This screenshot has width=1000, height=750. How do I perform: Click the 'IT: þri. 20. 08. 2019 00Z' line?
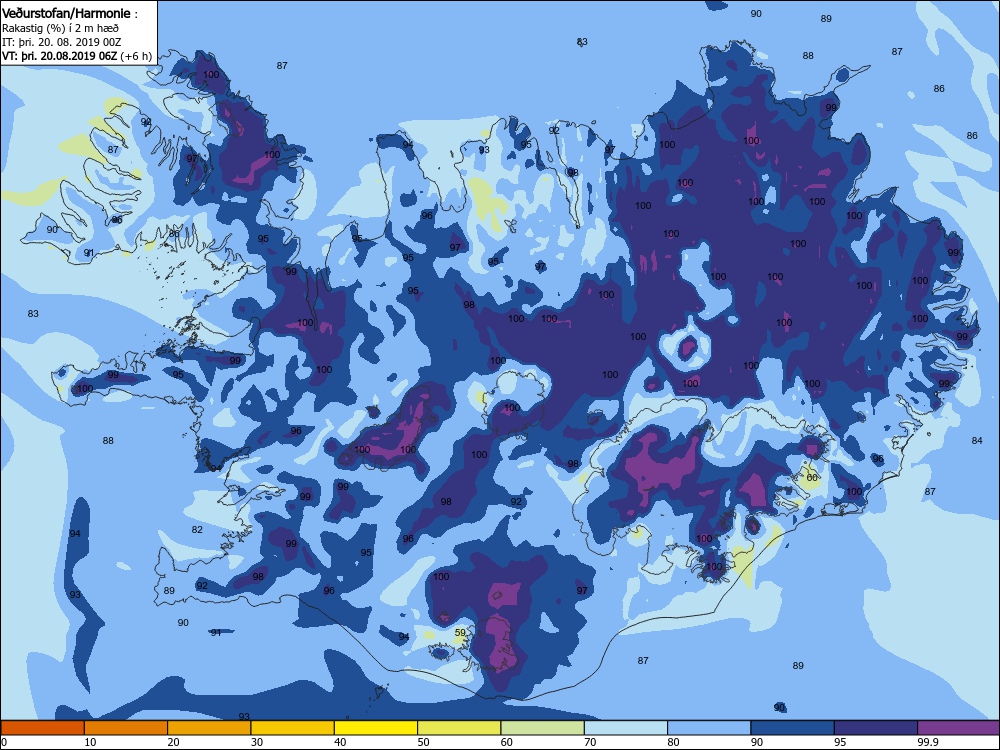coord(62,42)
